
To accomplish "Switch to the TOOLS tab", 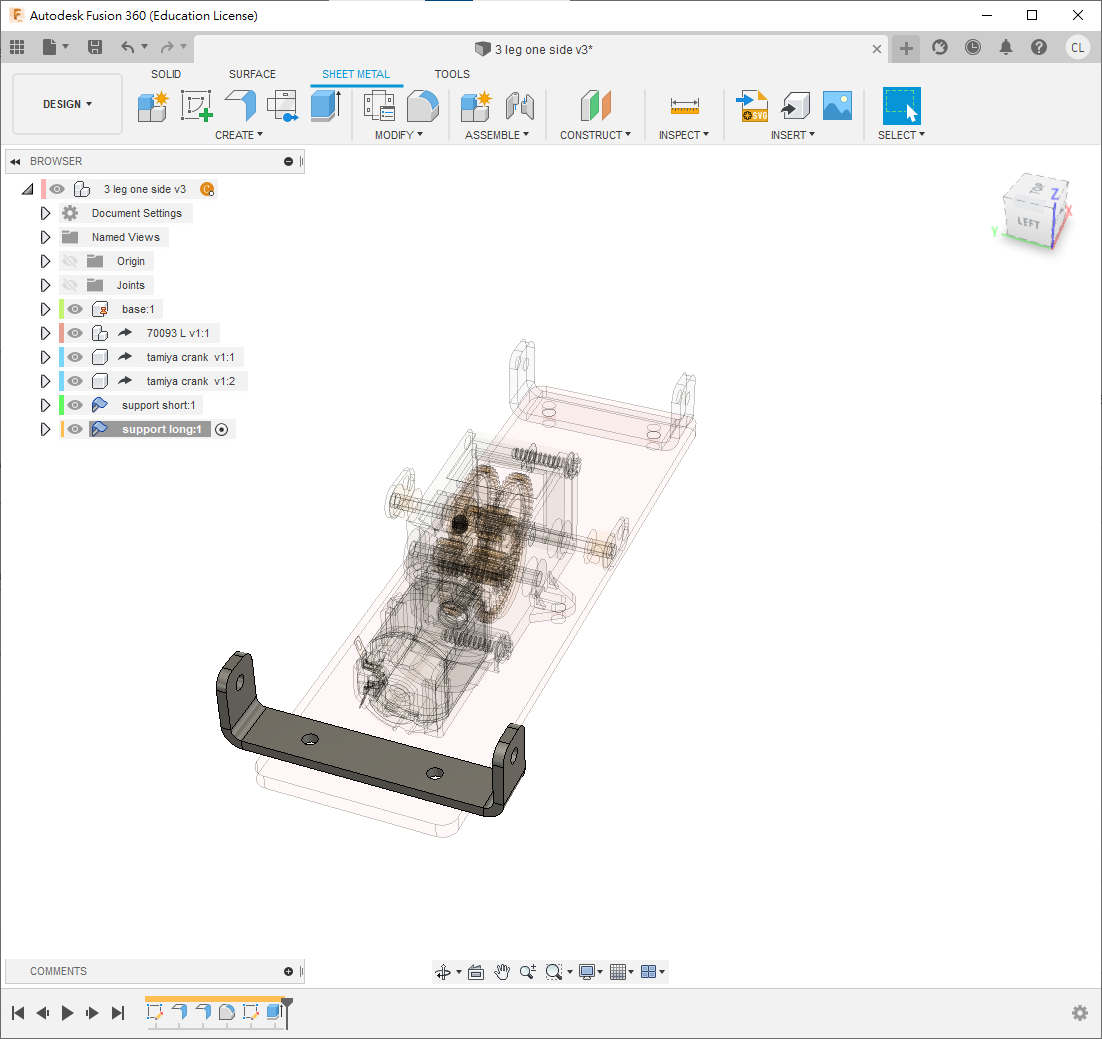I will 452,74.
